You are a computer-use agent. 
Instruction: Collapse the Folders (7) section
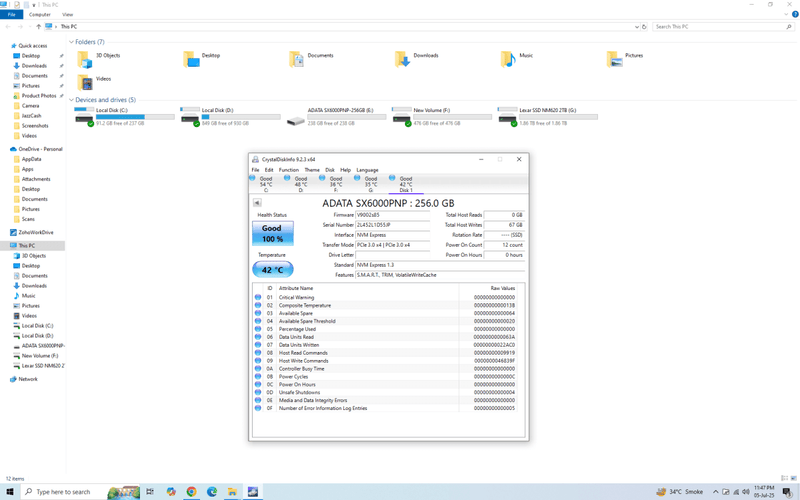(71, 42)
